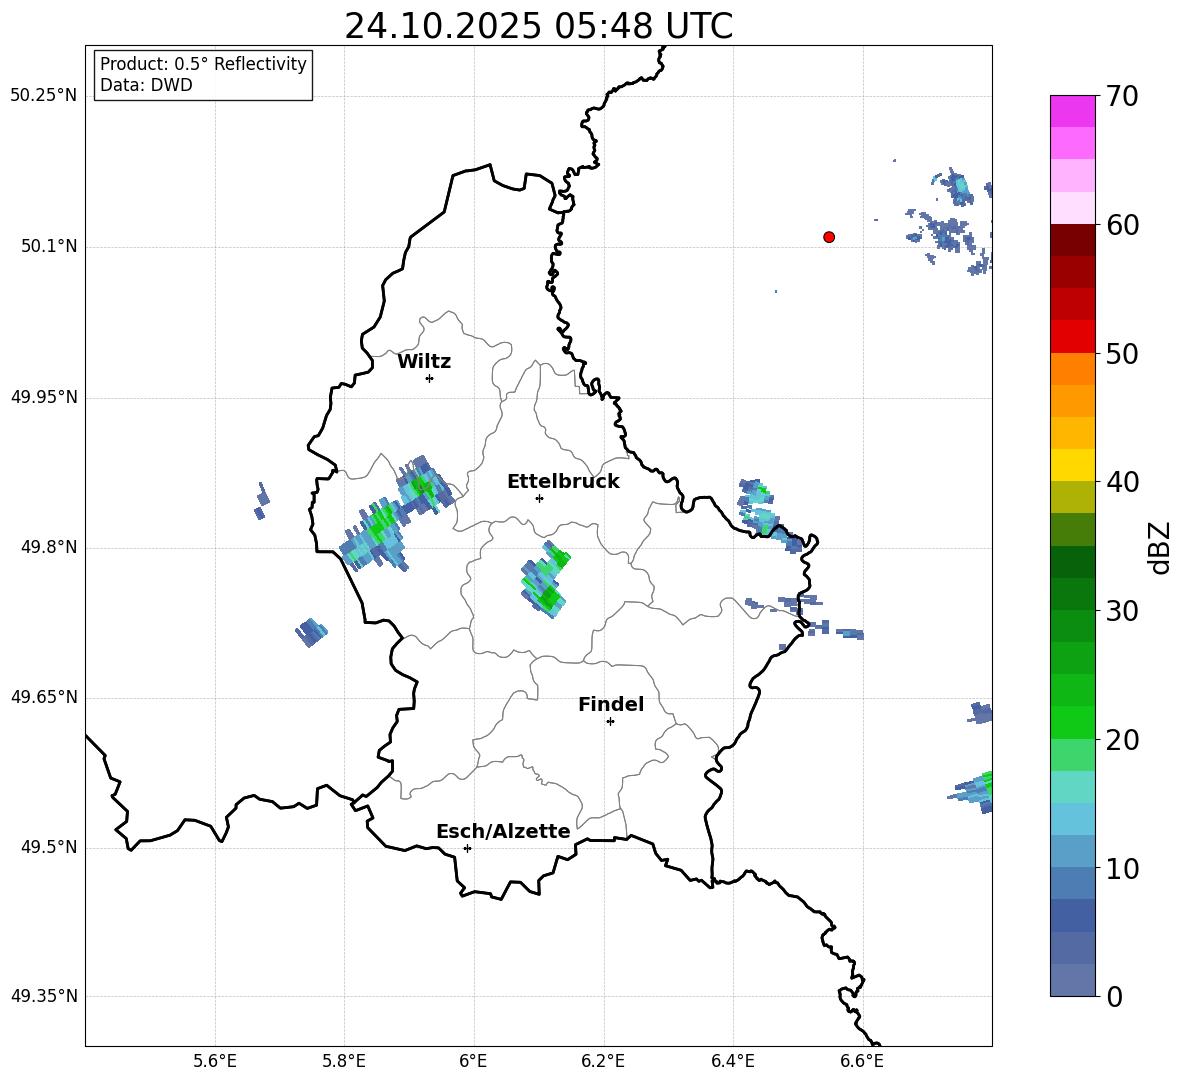1184x1081 pixels.
Task: Click the Wiltz station label
Action: pyautogui.click(x=424, y=362)
